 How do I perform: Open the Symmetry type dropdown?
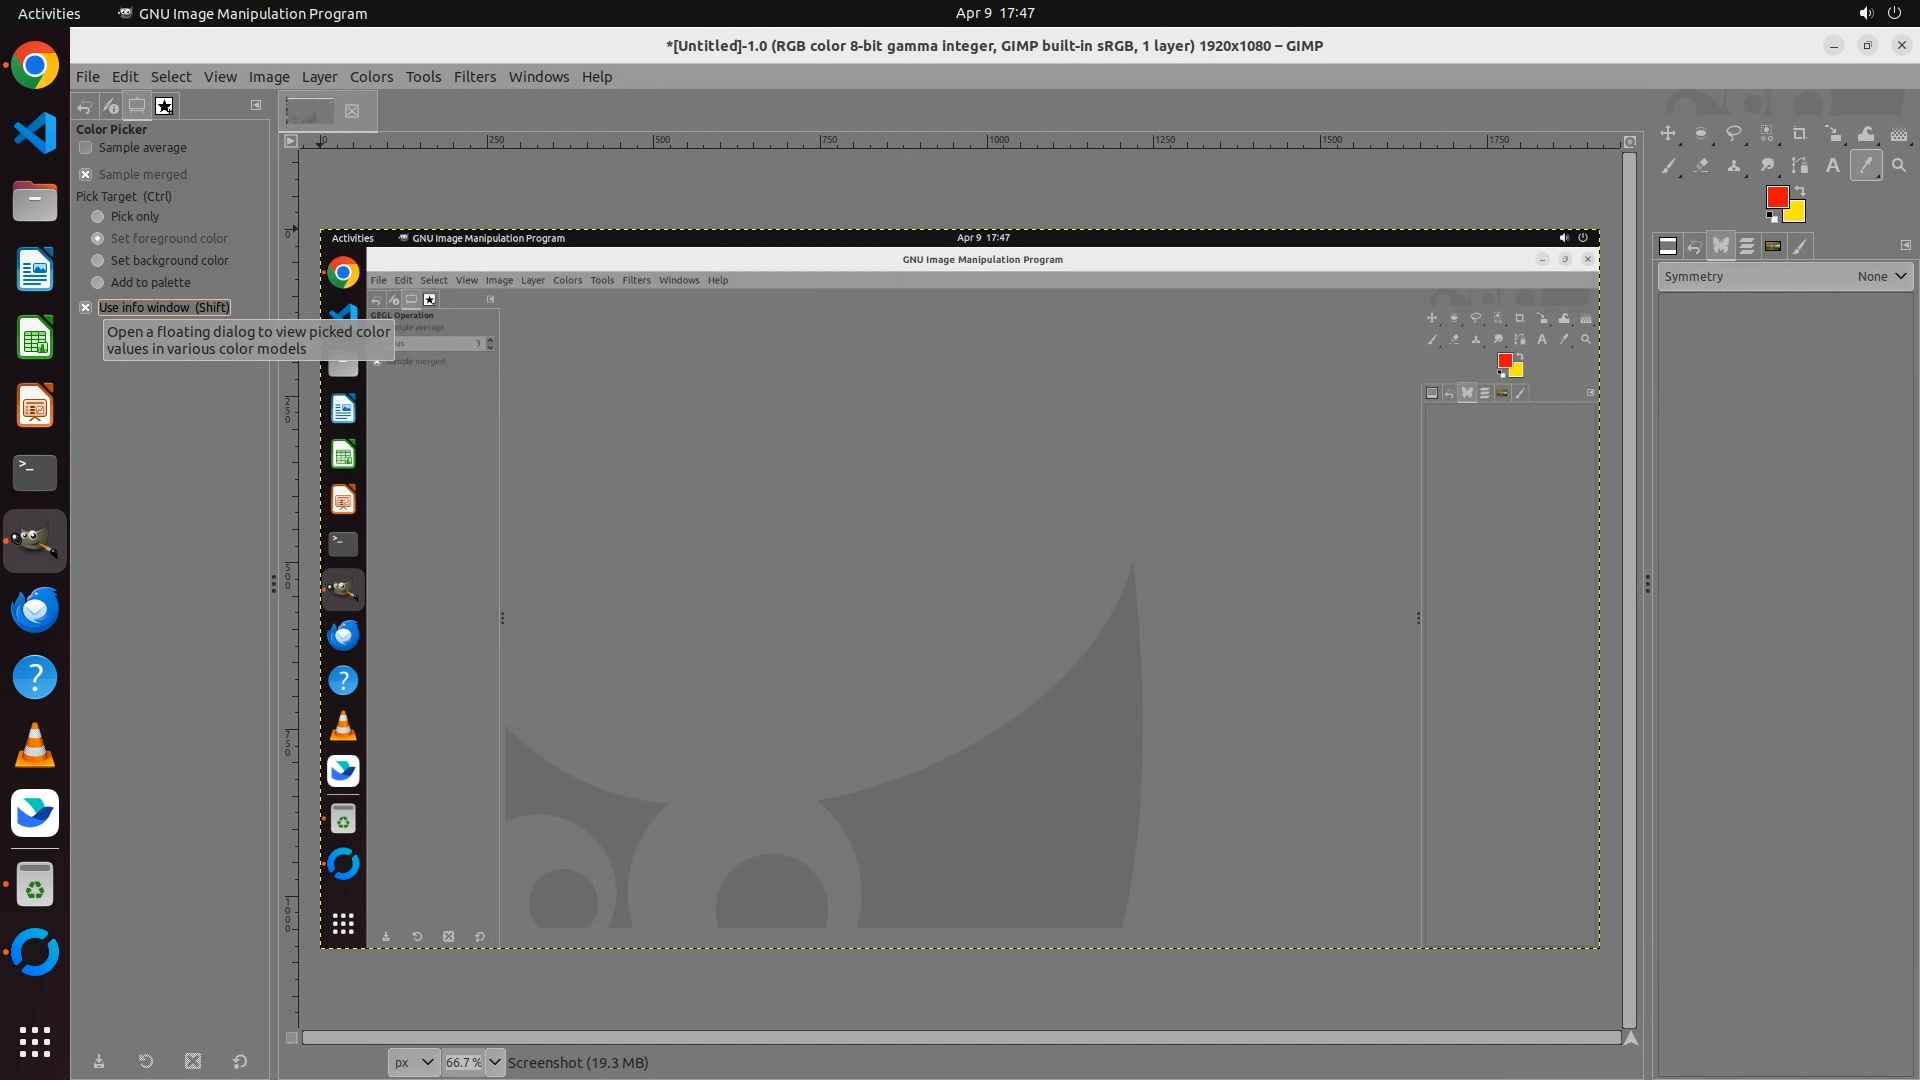click(1882, 277)
